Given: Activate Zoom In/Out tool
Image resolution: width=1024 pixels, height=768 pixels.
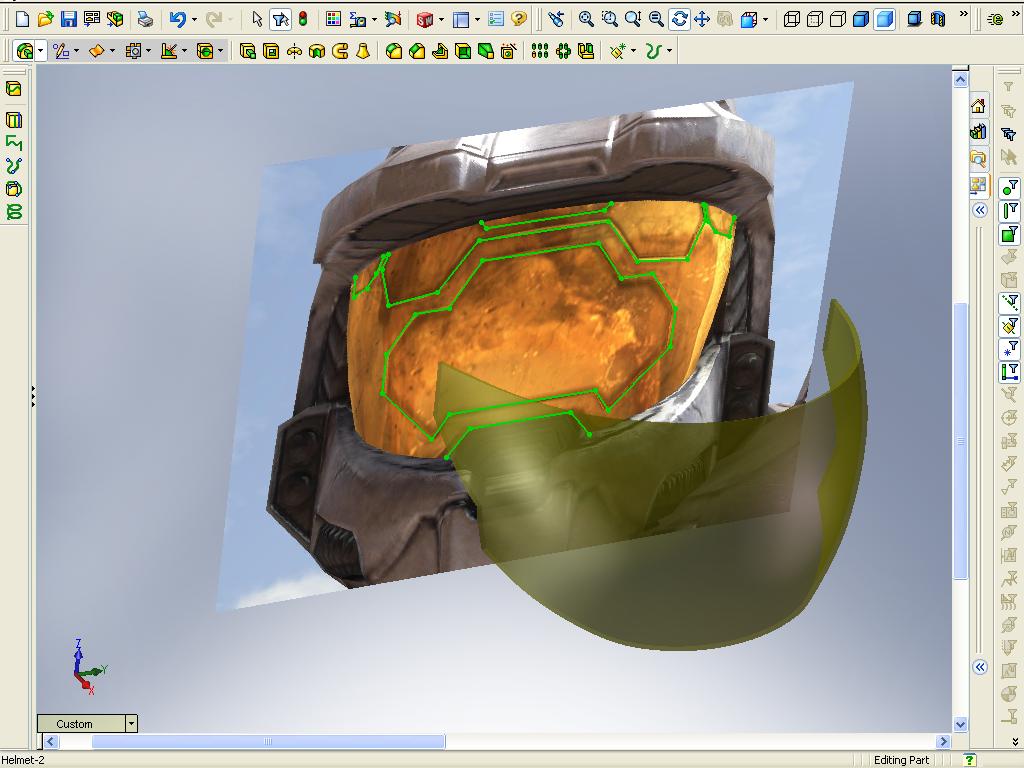Looking at the screenshot, I should coord(633,20).
